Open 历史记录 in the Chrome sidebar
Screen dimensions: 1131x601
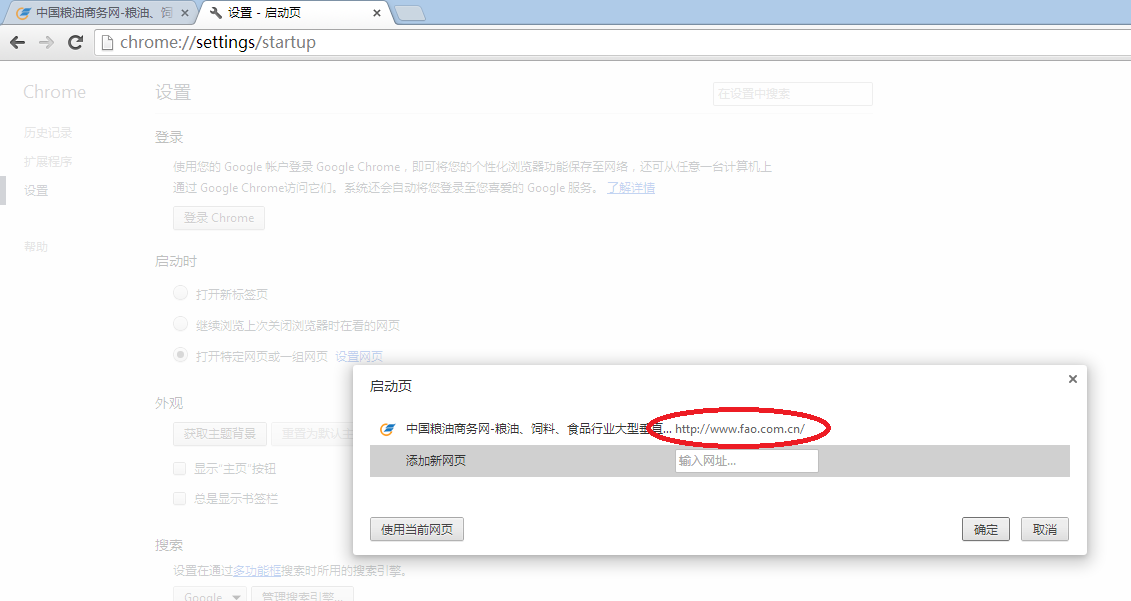pyautogui.click(x=48, y=133)
